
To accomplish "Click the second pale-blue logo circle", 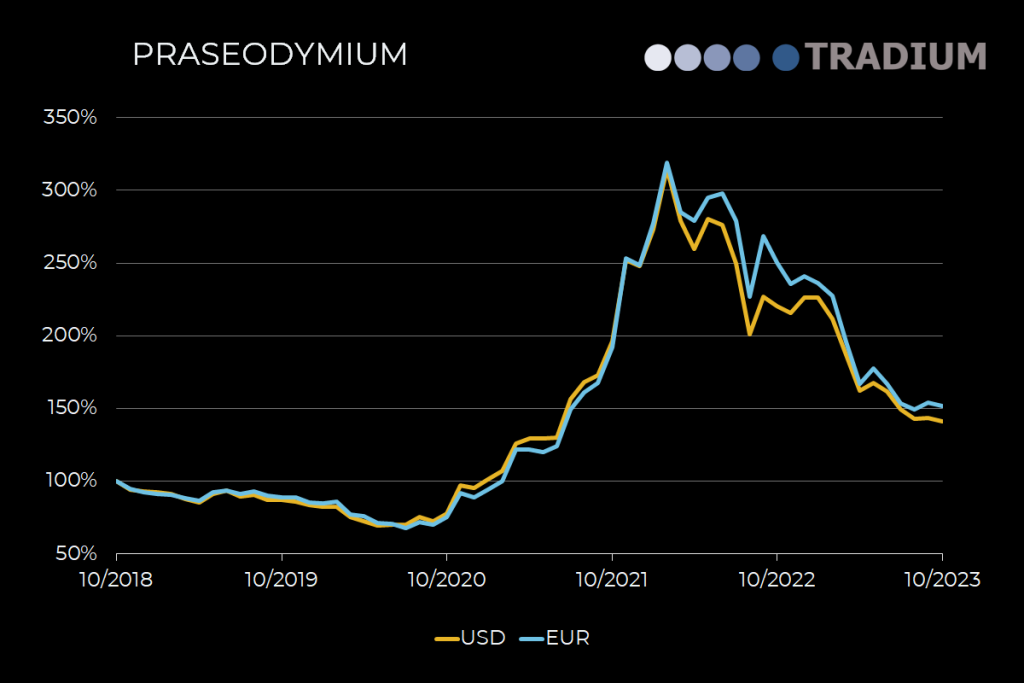I will pyautogui.click(x=688, y=57).
